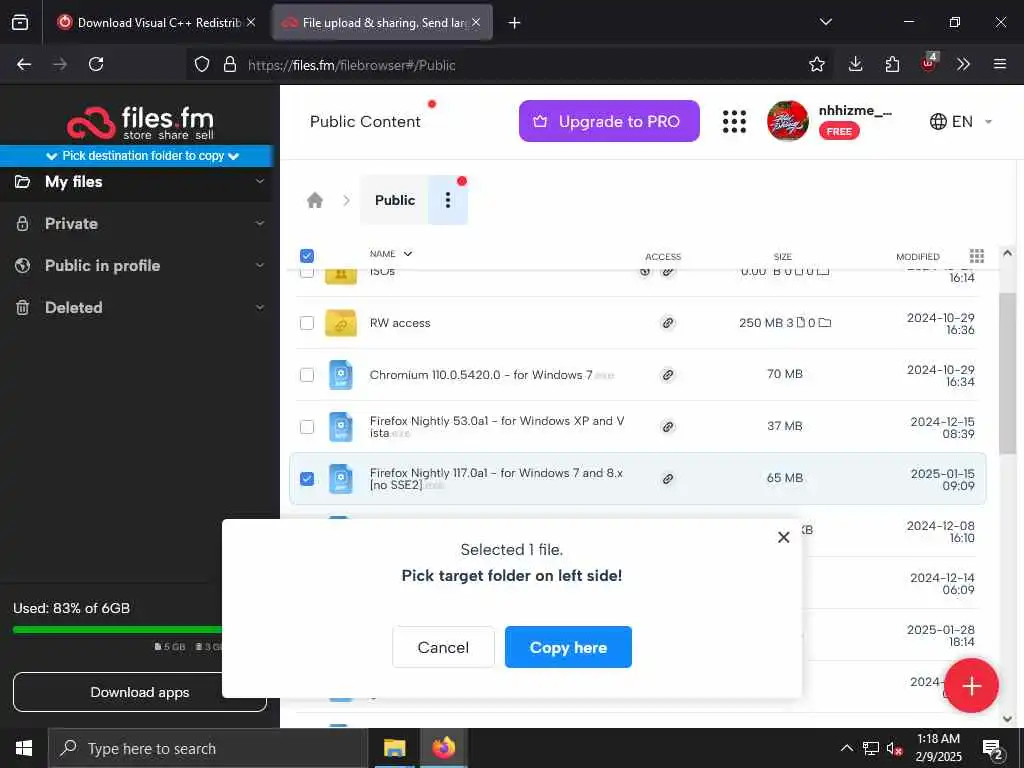
Task: Switch to grid view layout icon
Action: pyautogui.click(x=976, y=255)
